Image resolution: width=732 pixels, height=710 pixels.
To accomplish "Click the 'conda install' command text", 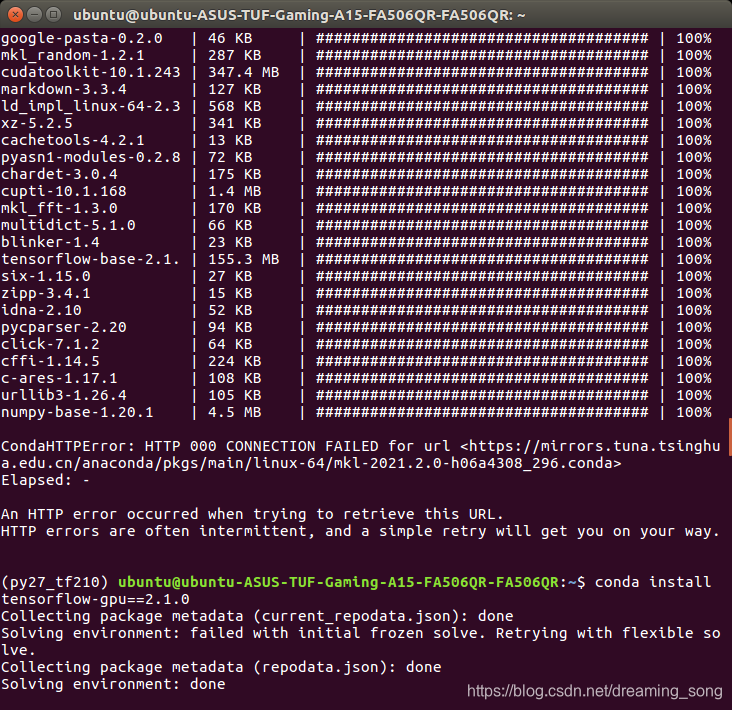I will pos(653,582).
